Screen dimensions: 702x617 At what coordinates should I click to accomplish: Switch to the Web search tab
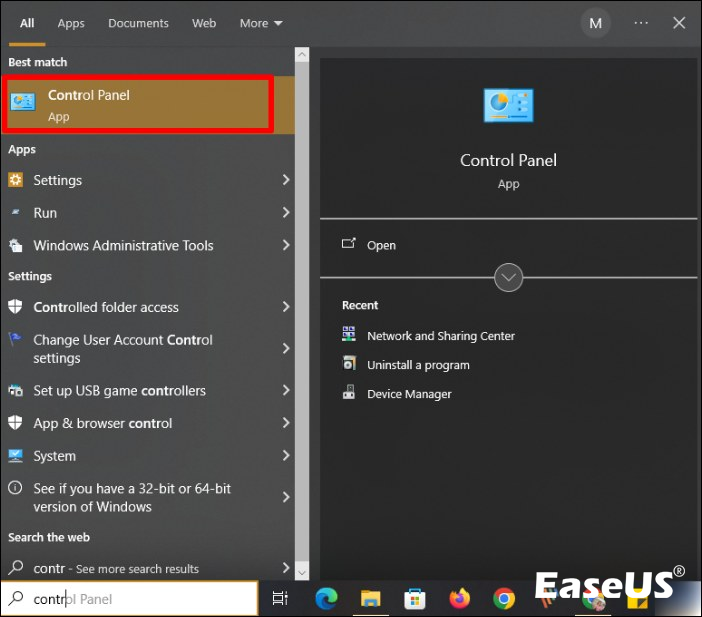[x=204, y=23]
